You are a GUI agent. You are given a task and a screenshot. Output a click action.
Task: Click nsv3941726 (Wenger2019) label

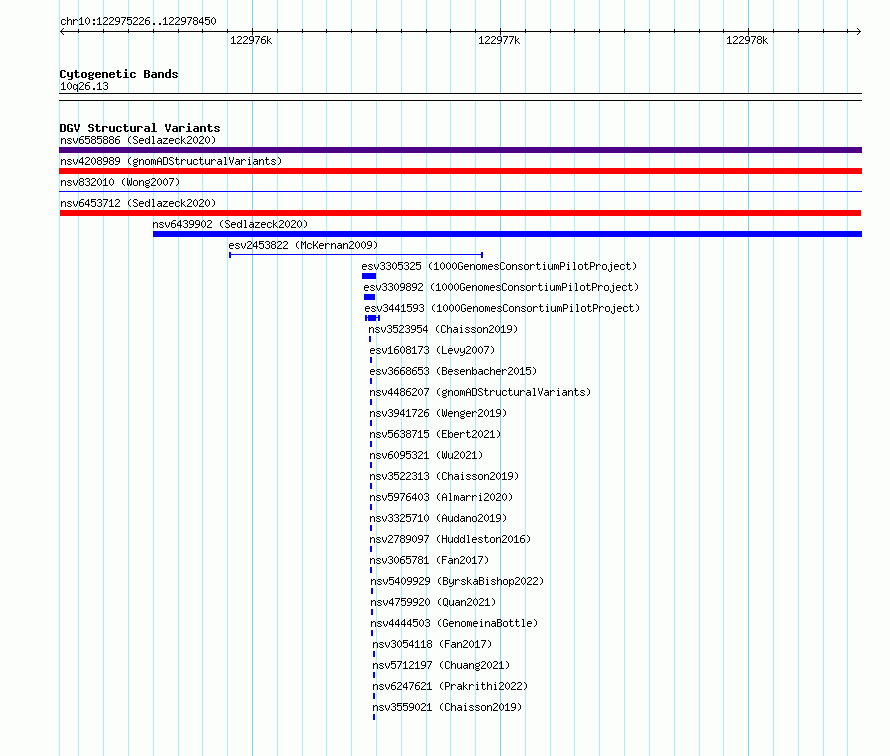pos(438,413)
